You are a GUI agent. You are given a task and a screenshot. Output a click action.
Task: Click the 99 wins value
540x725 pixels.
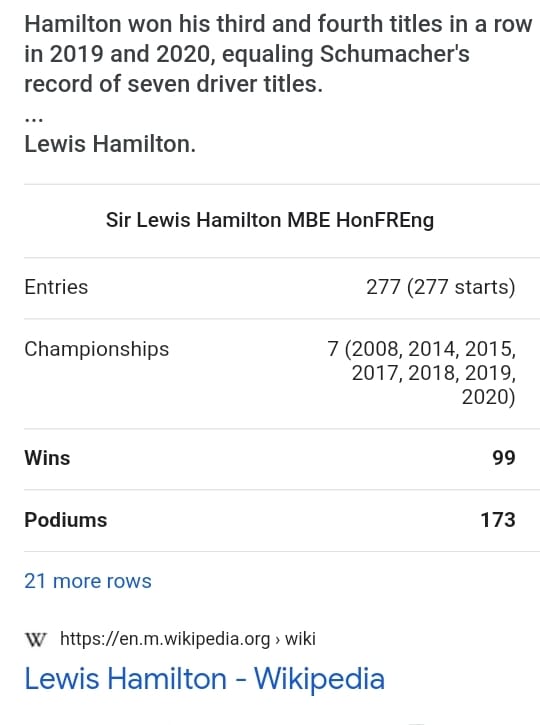(x=503, y=458)
